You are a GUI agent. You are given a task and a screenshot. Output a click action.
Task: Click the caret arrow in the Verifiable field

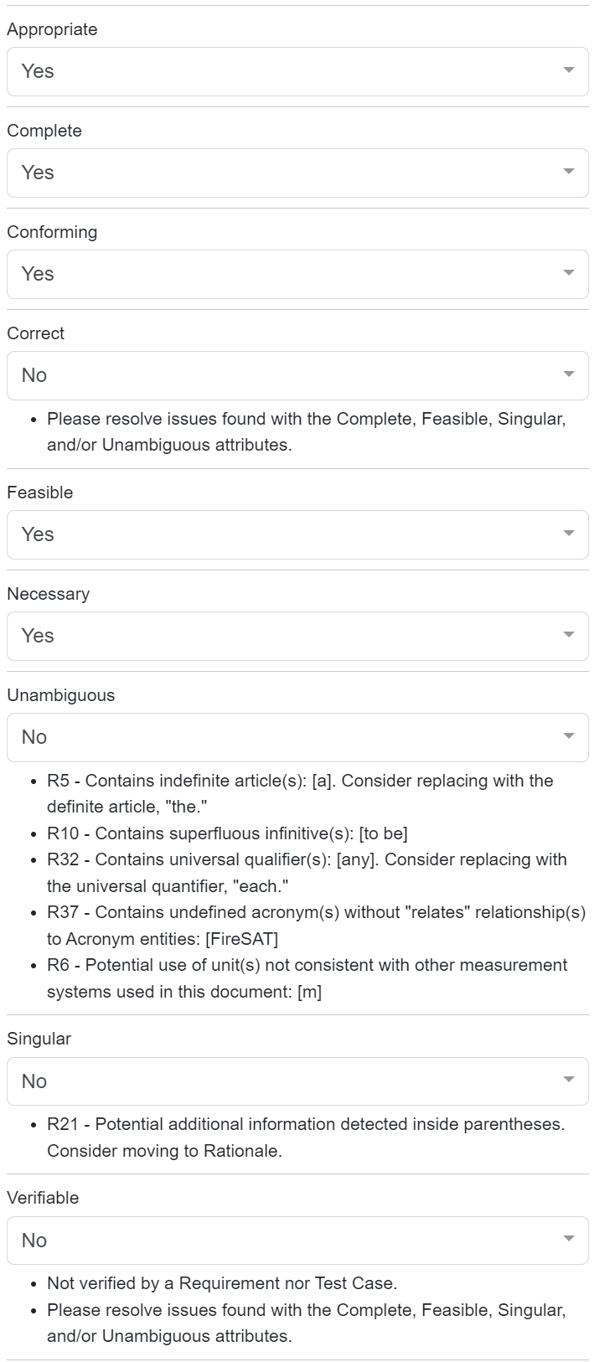click(569, 1240)
